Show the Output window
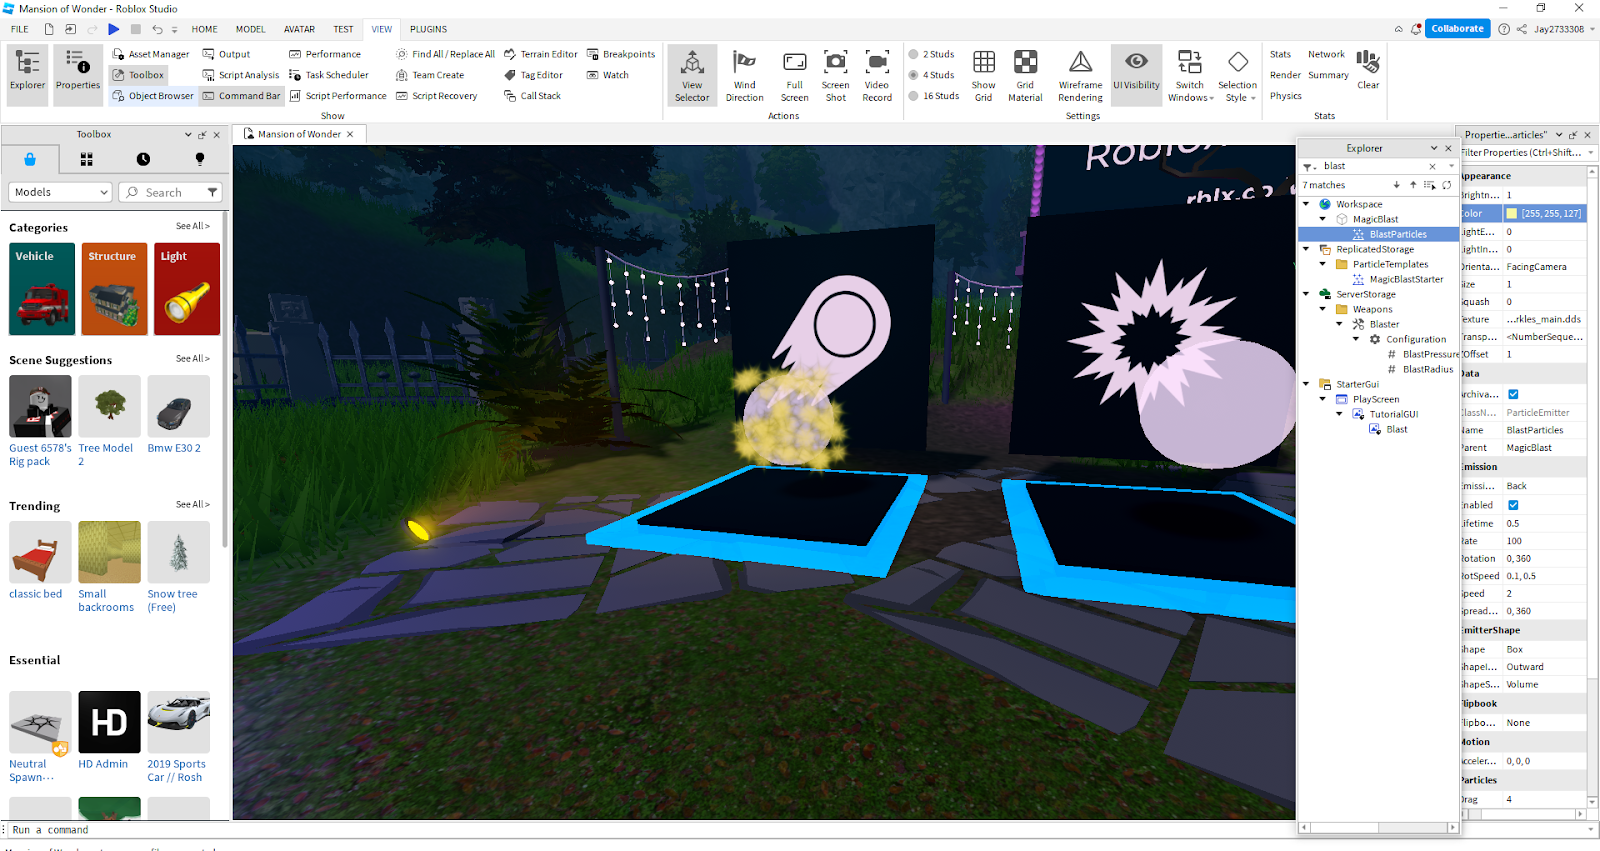The height and width of the screenshot is (851, 1600). click(x=227, y=54)
